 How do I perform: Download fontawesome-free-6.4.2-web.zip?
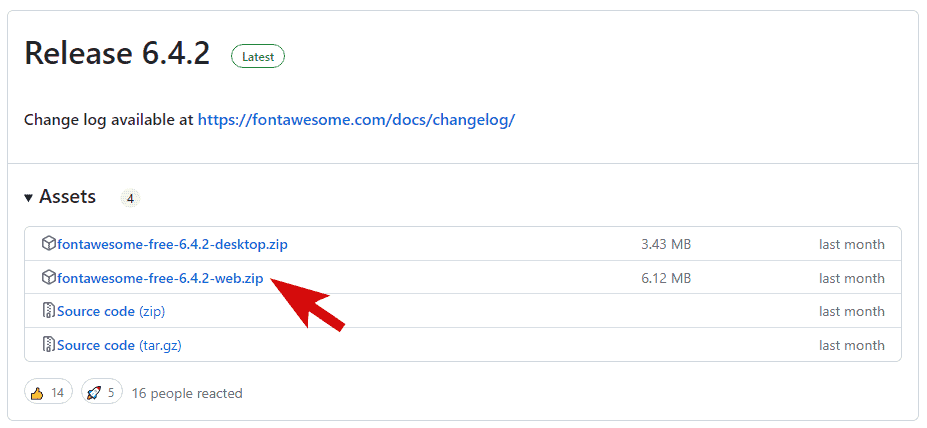(x=160, y=278)
